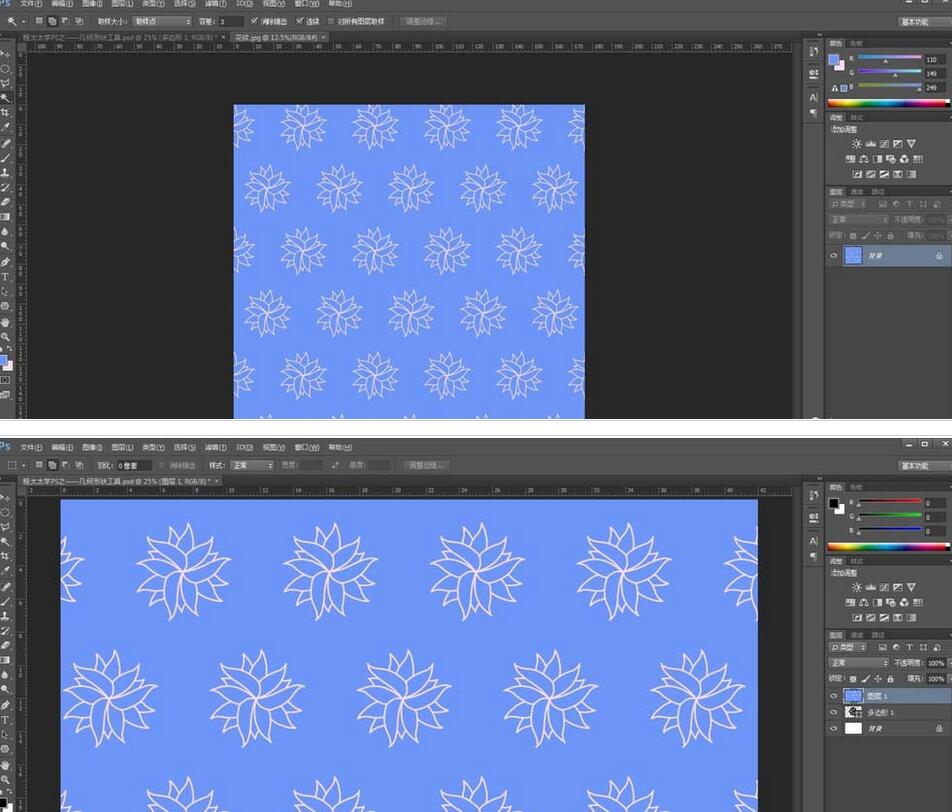
Task: Select the Gradient tool in the top window's toolbox
Action: click(x=5, y=217)
